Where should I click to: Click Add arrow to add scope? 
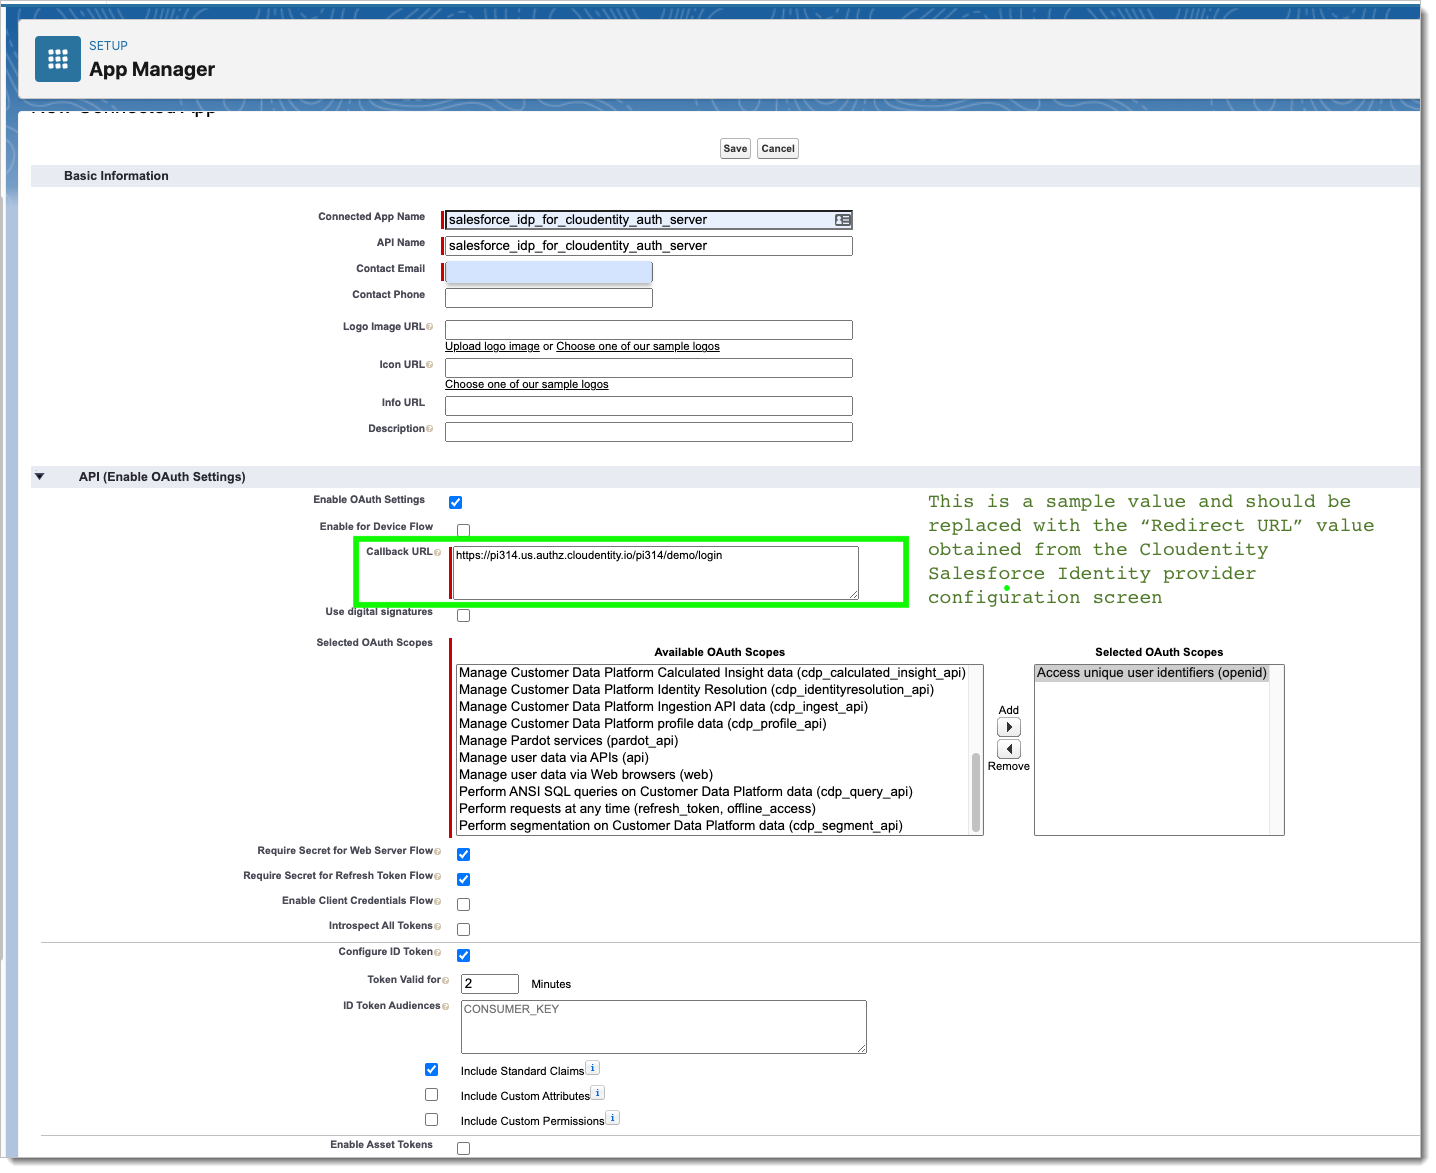(1009, 727)
